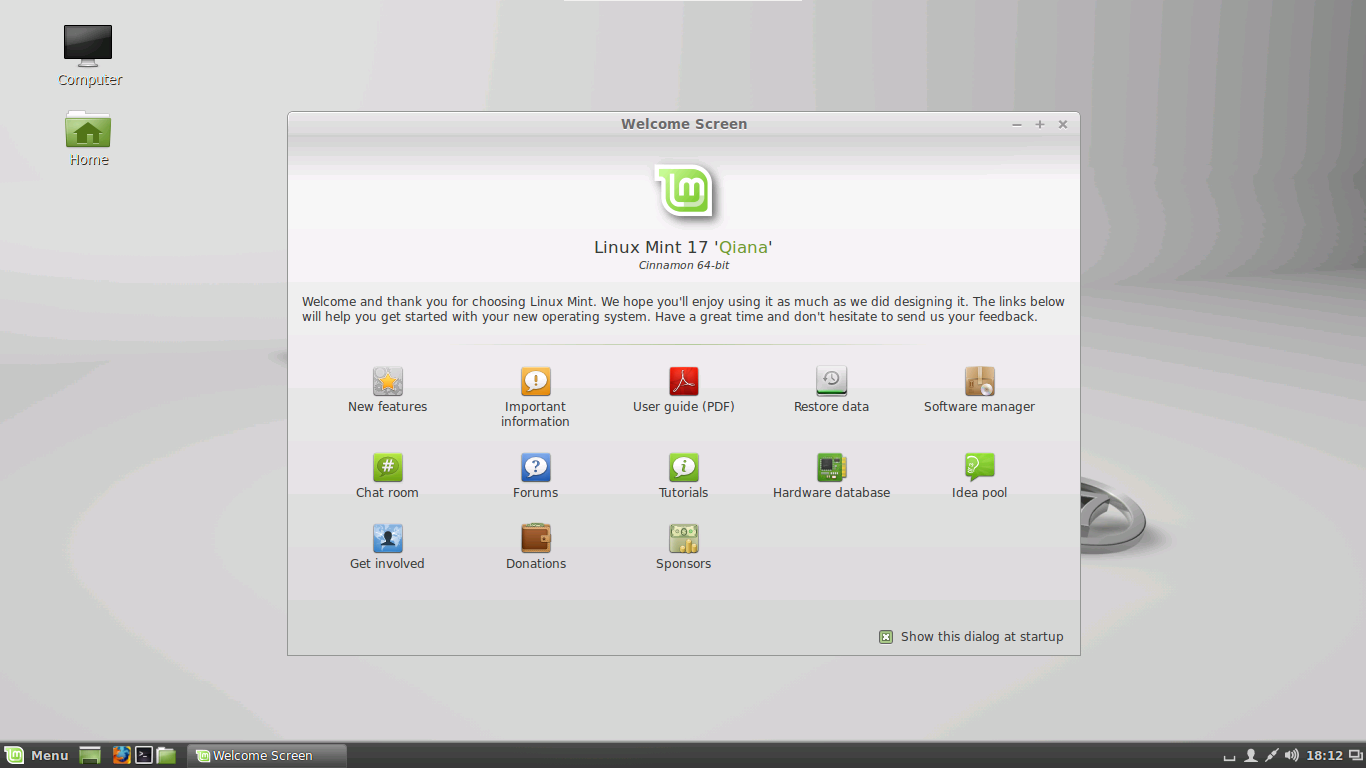Image resolution: width=1366 pixels, height=768 pixels.
Task: Uncheck Show this dialog at startup
Action: tap(886, 637)
